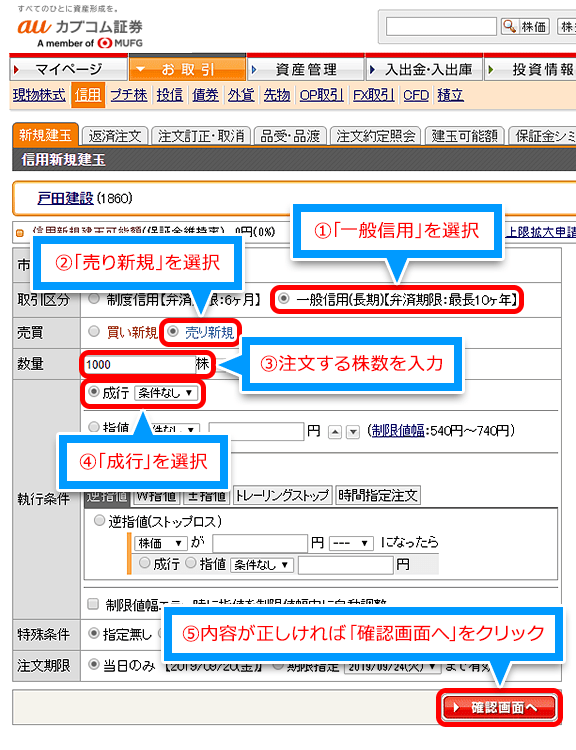The image size is (576, 750).
Task: Tick the 制限値幅 auto-adjust checkbox
Action: [93, 604]
